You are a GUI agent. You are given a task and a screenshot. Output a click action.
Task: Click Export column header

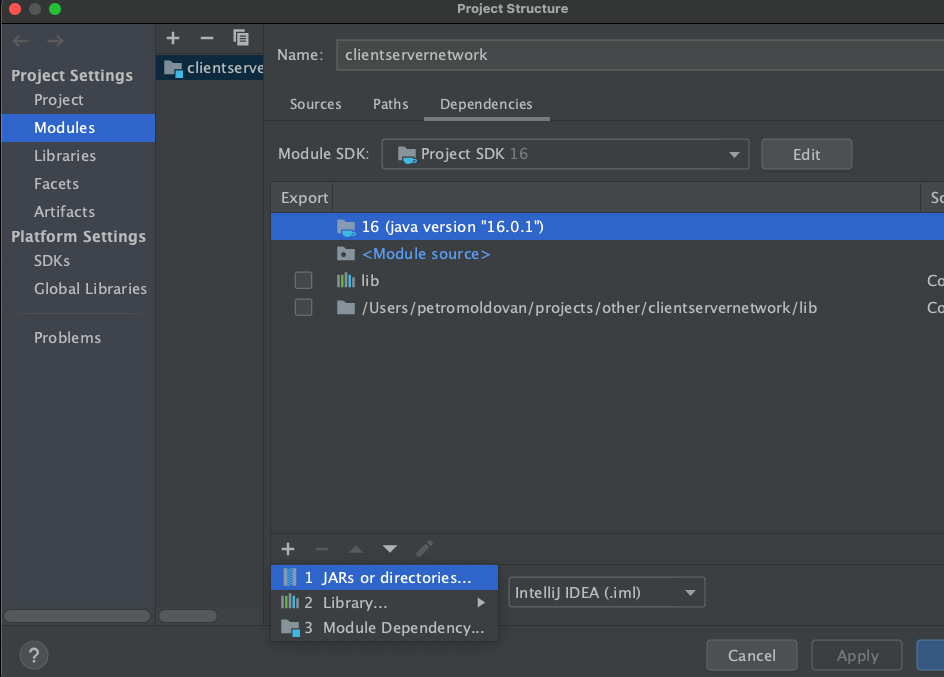305,198
